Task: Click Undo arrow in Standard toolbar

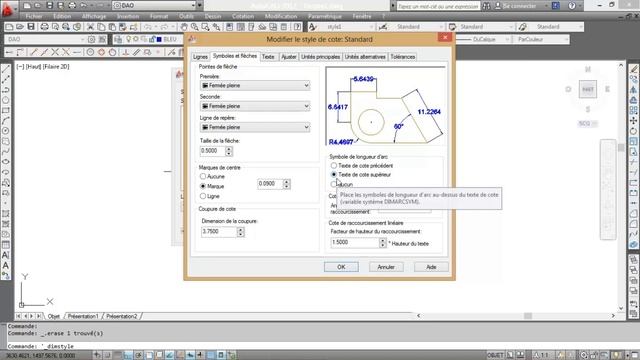Action: click(148, 27)
